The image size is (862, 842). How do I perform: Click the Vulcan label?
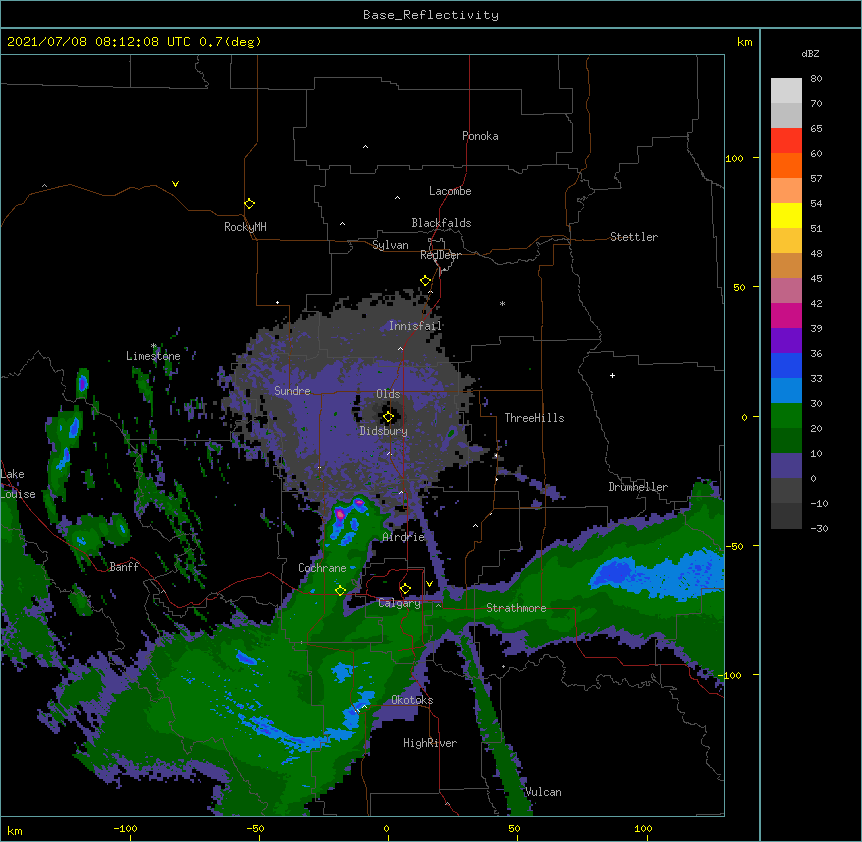point(543,792)
